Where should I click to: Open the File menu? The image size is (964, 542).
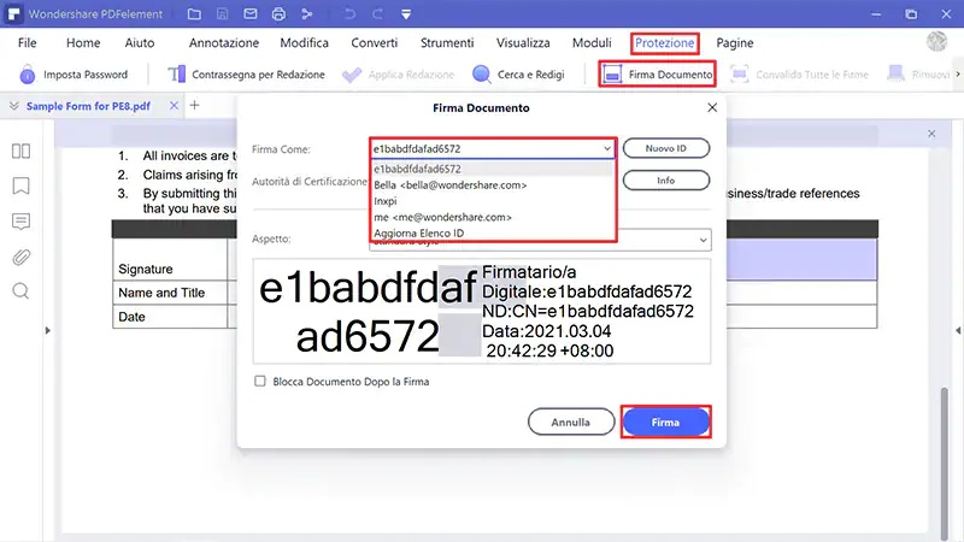(27, 43)
